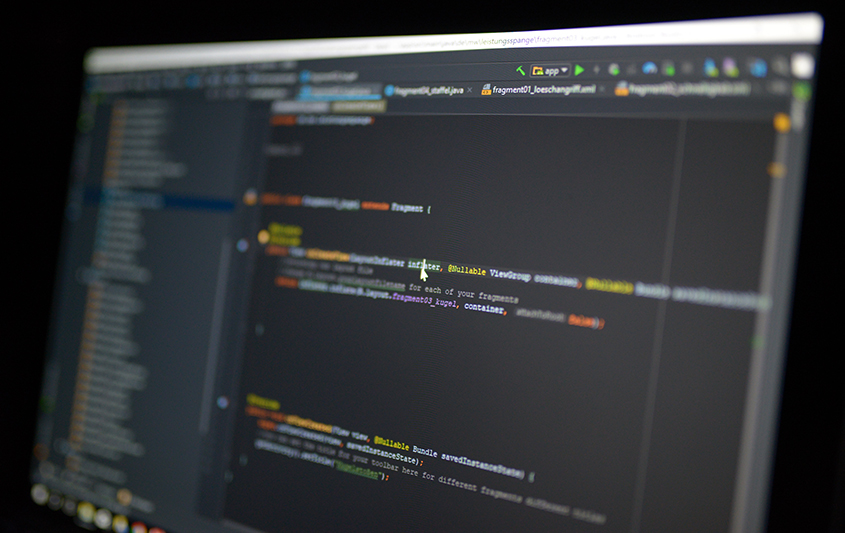Click the orange warning indicator above editor scrollbar
Image resolution: width=845 pixels, height=533 pixels.
[782, 122]
